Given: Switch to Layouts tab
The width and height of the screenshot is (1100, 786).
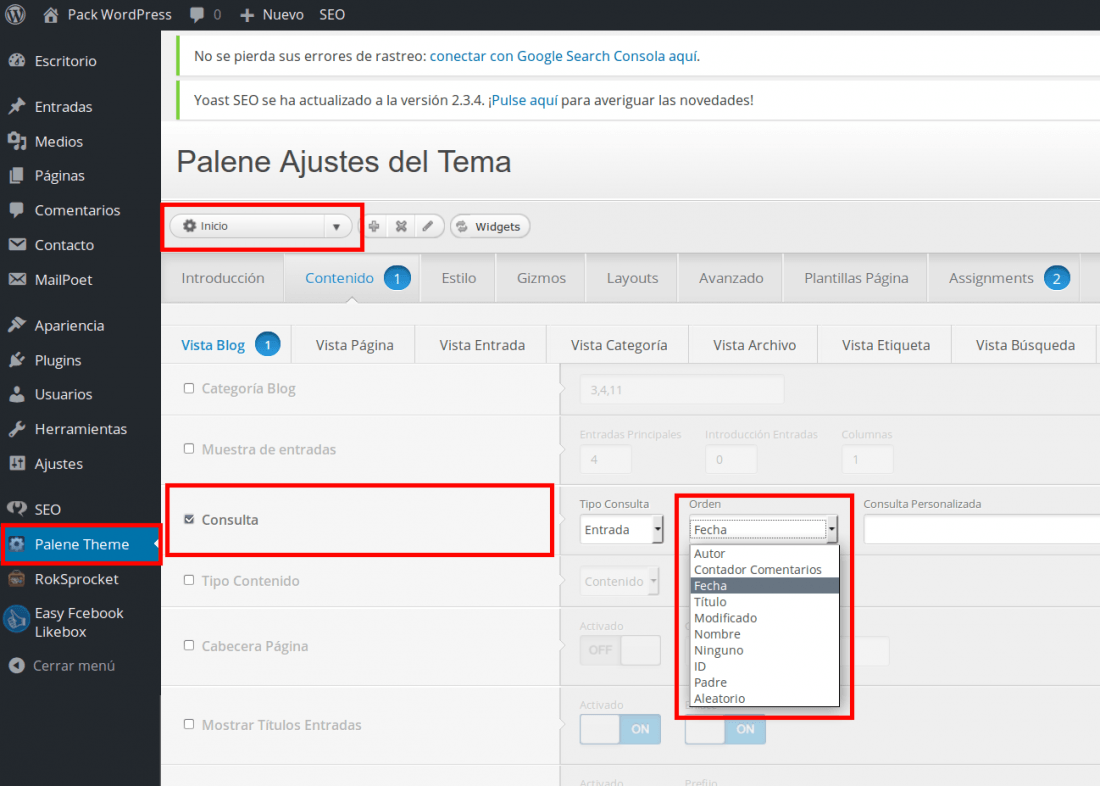Looking at the screenshot, I should pos(632,278).
